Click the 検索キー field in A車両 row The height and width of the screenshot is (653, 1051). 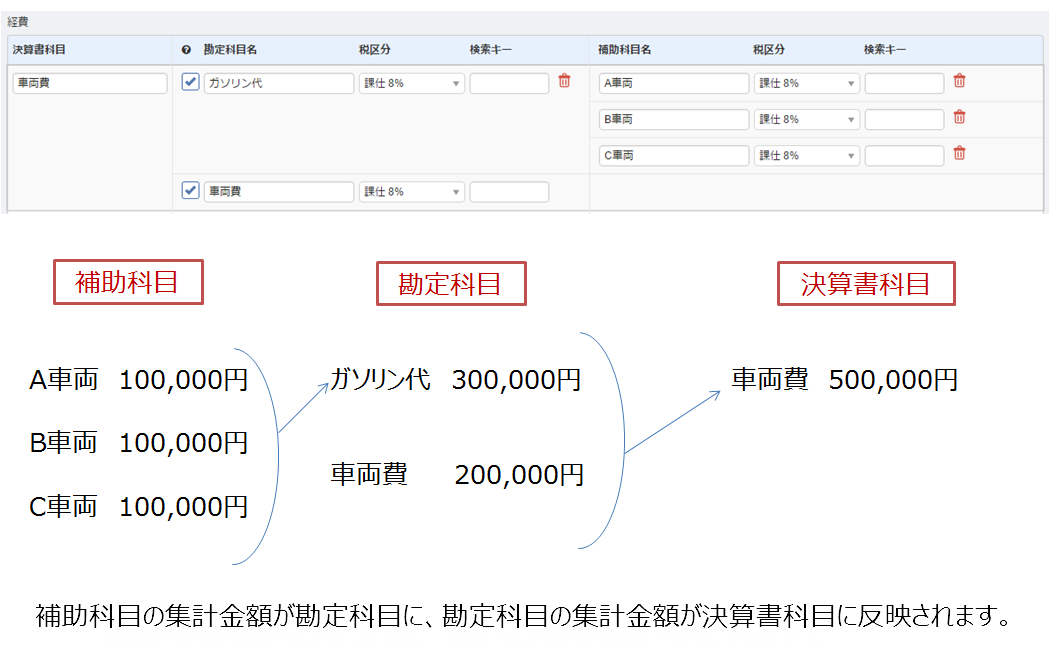(x=904, y=84)
